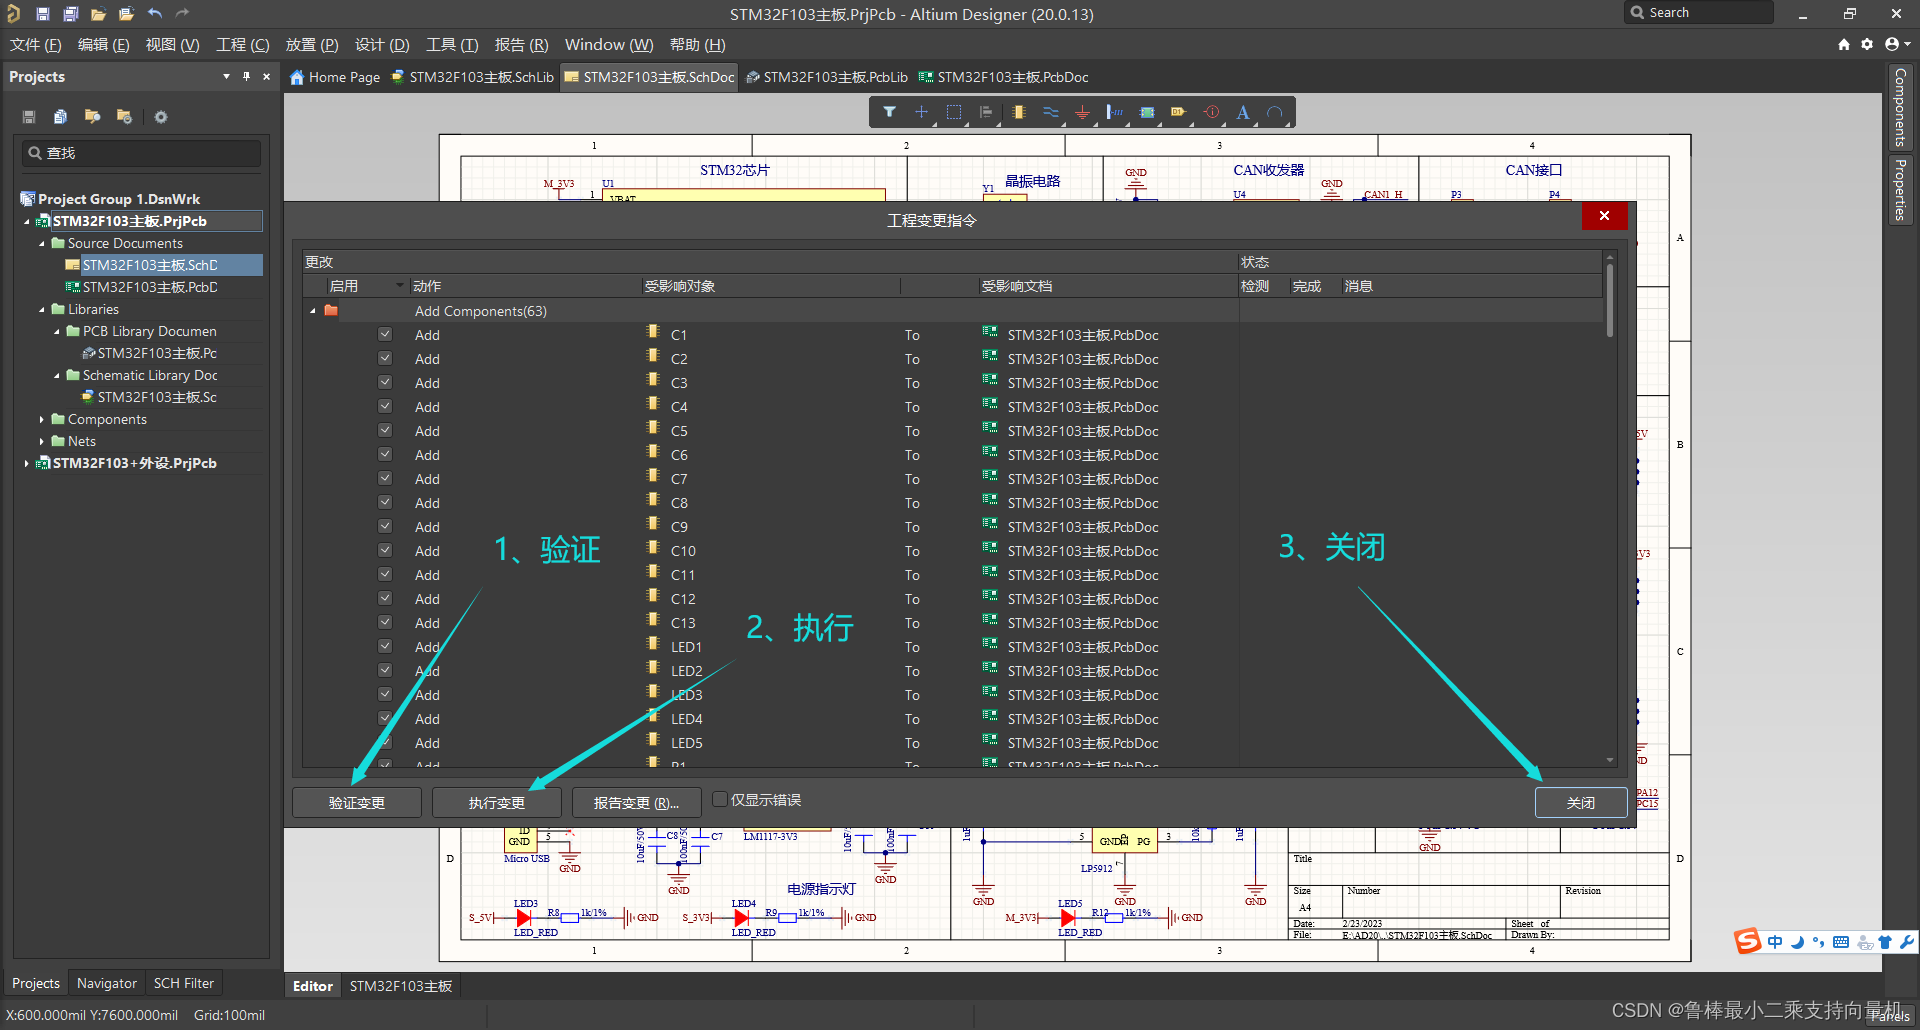Select STM32F103主板.PcbDoc in project tree
The image size is (1920, 1030).
point(150,287)
